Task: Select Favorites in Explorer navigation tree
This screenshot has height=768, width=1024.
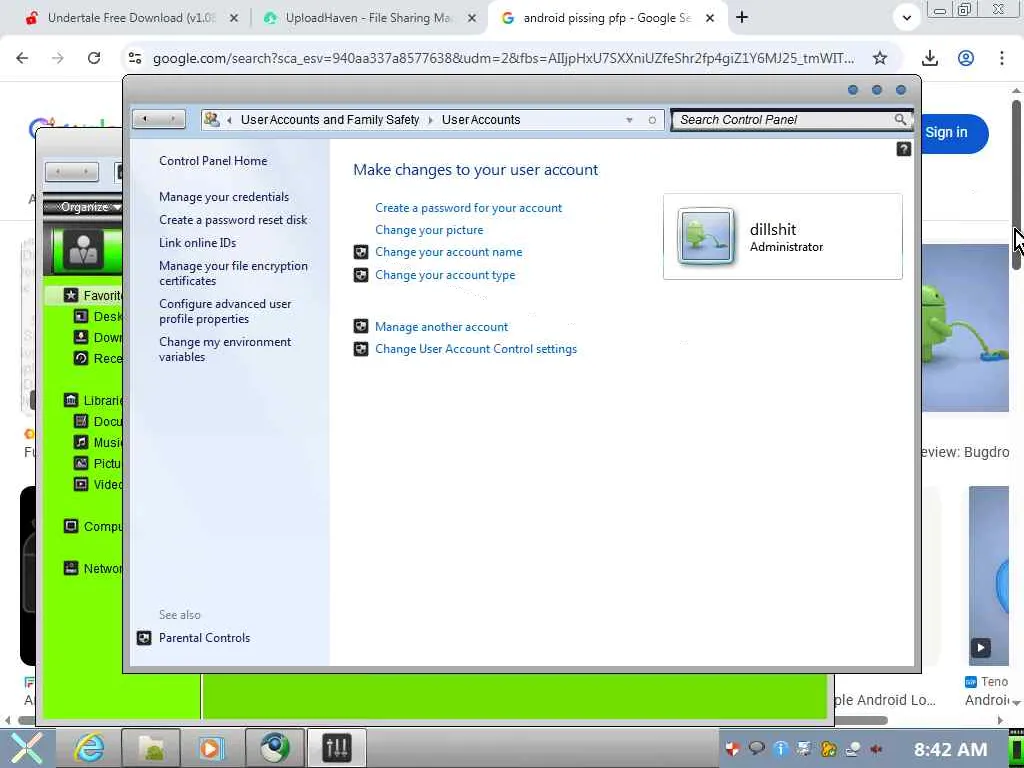Action: pyautogui.click(x=93, y=296)
